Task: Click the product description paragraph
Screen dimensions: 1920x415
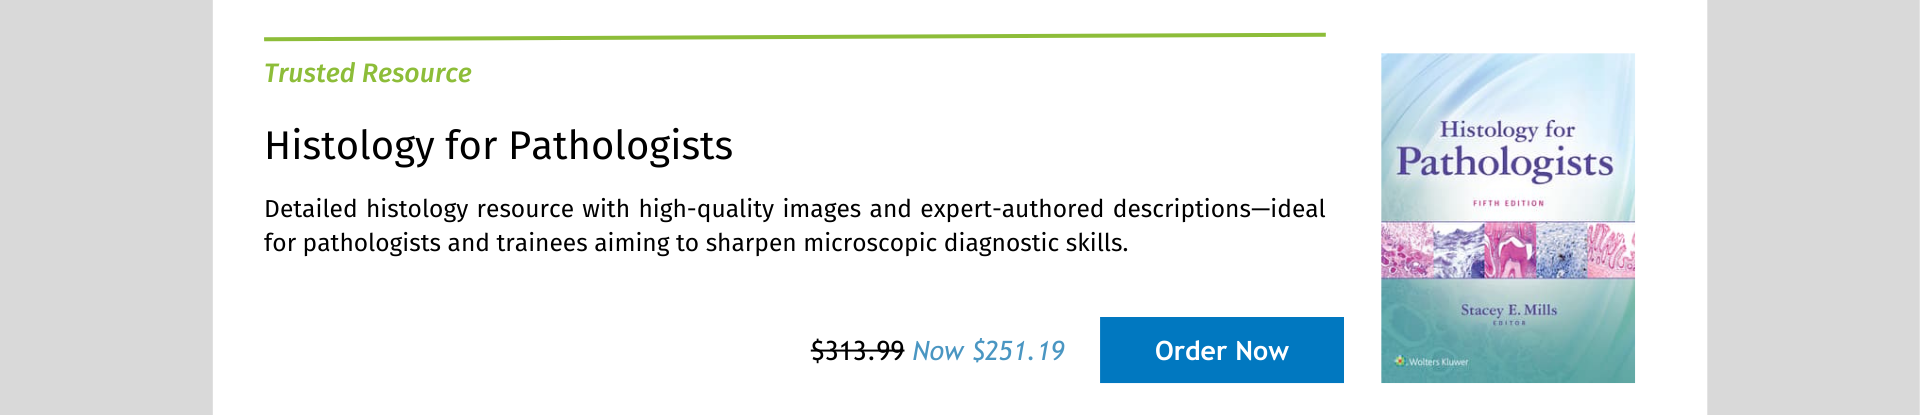Action: click(x=794, y=226)
